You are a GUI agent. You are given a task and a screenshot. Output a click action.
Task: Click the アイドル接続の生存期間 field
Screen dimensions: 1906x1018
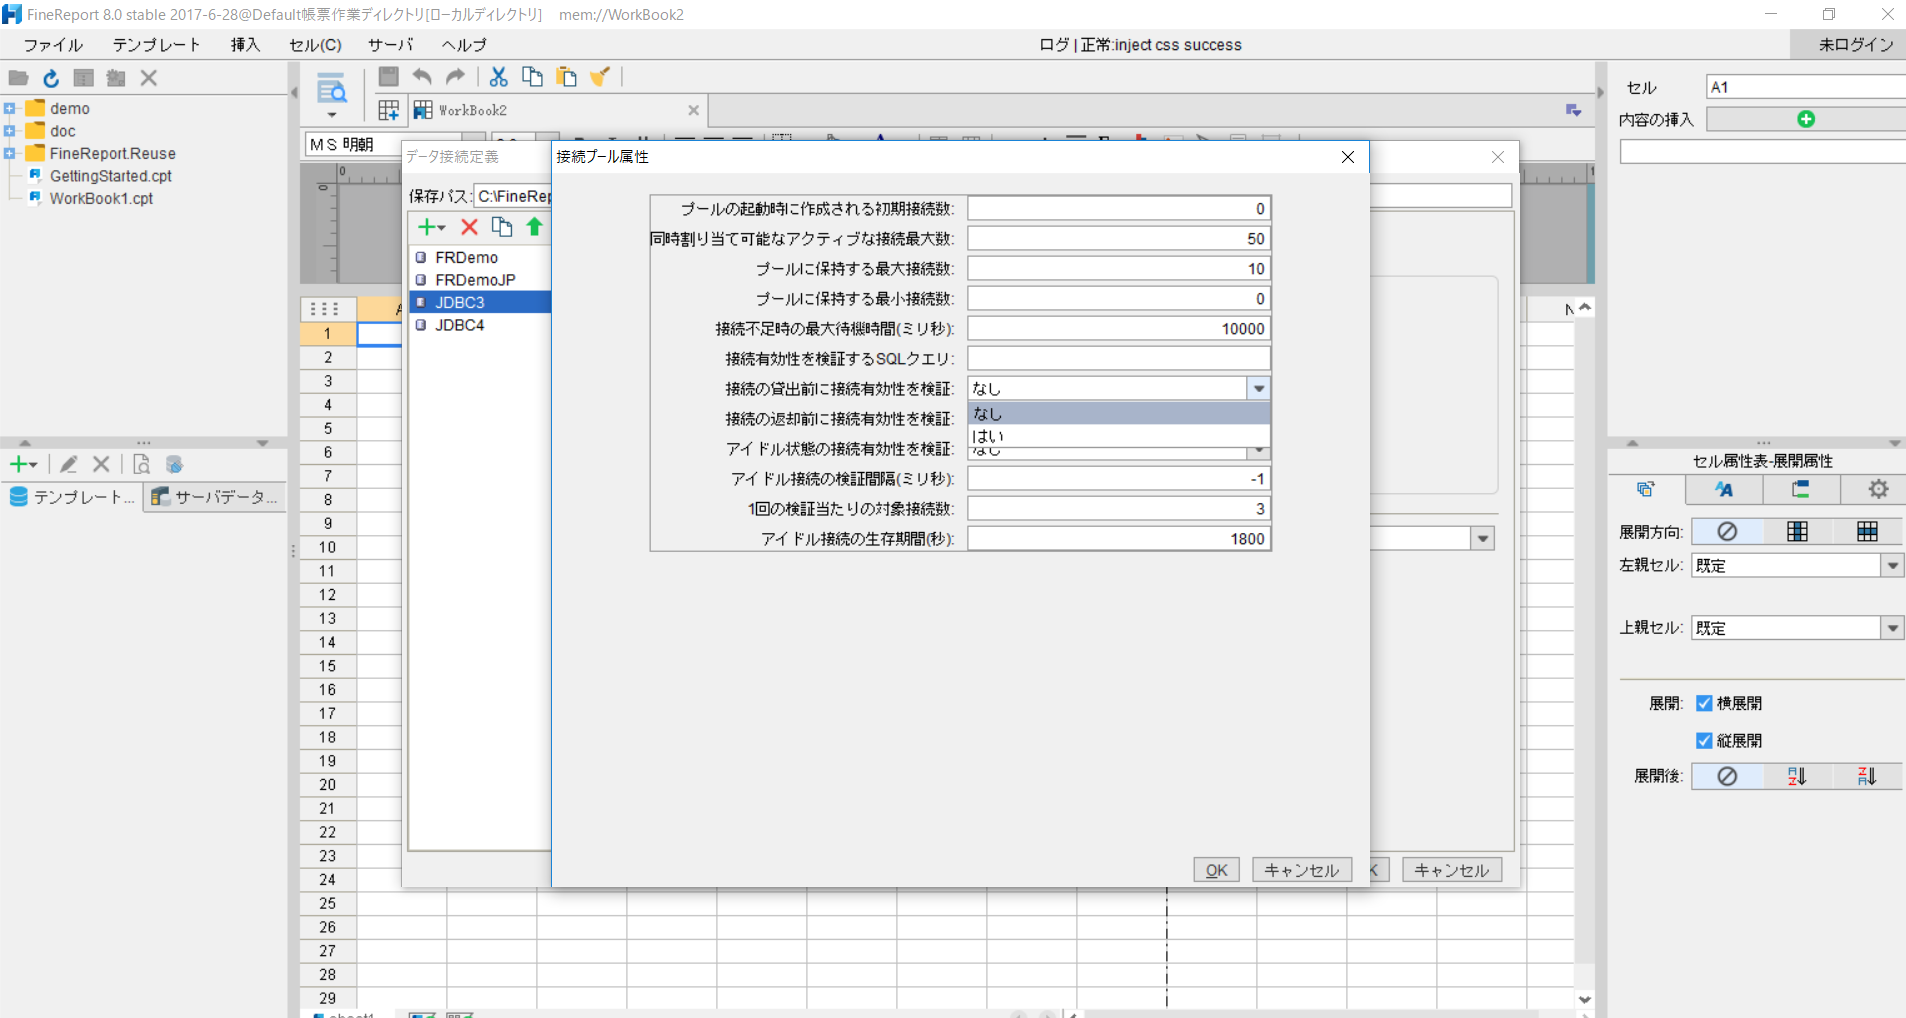[1119, 538]
